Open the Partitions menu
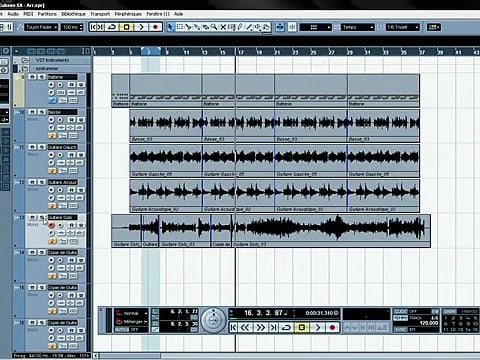Screen dimensions: 480x360 pyautogui.click(x=47, y=14)
